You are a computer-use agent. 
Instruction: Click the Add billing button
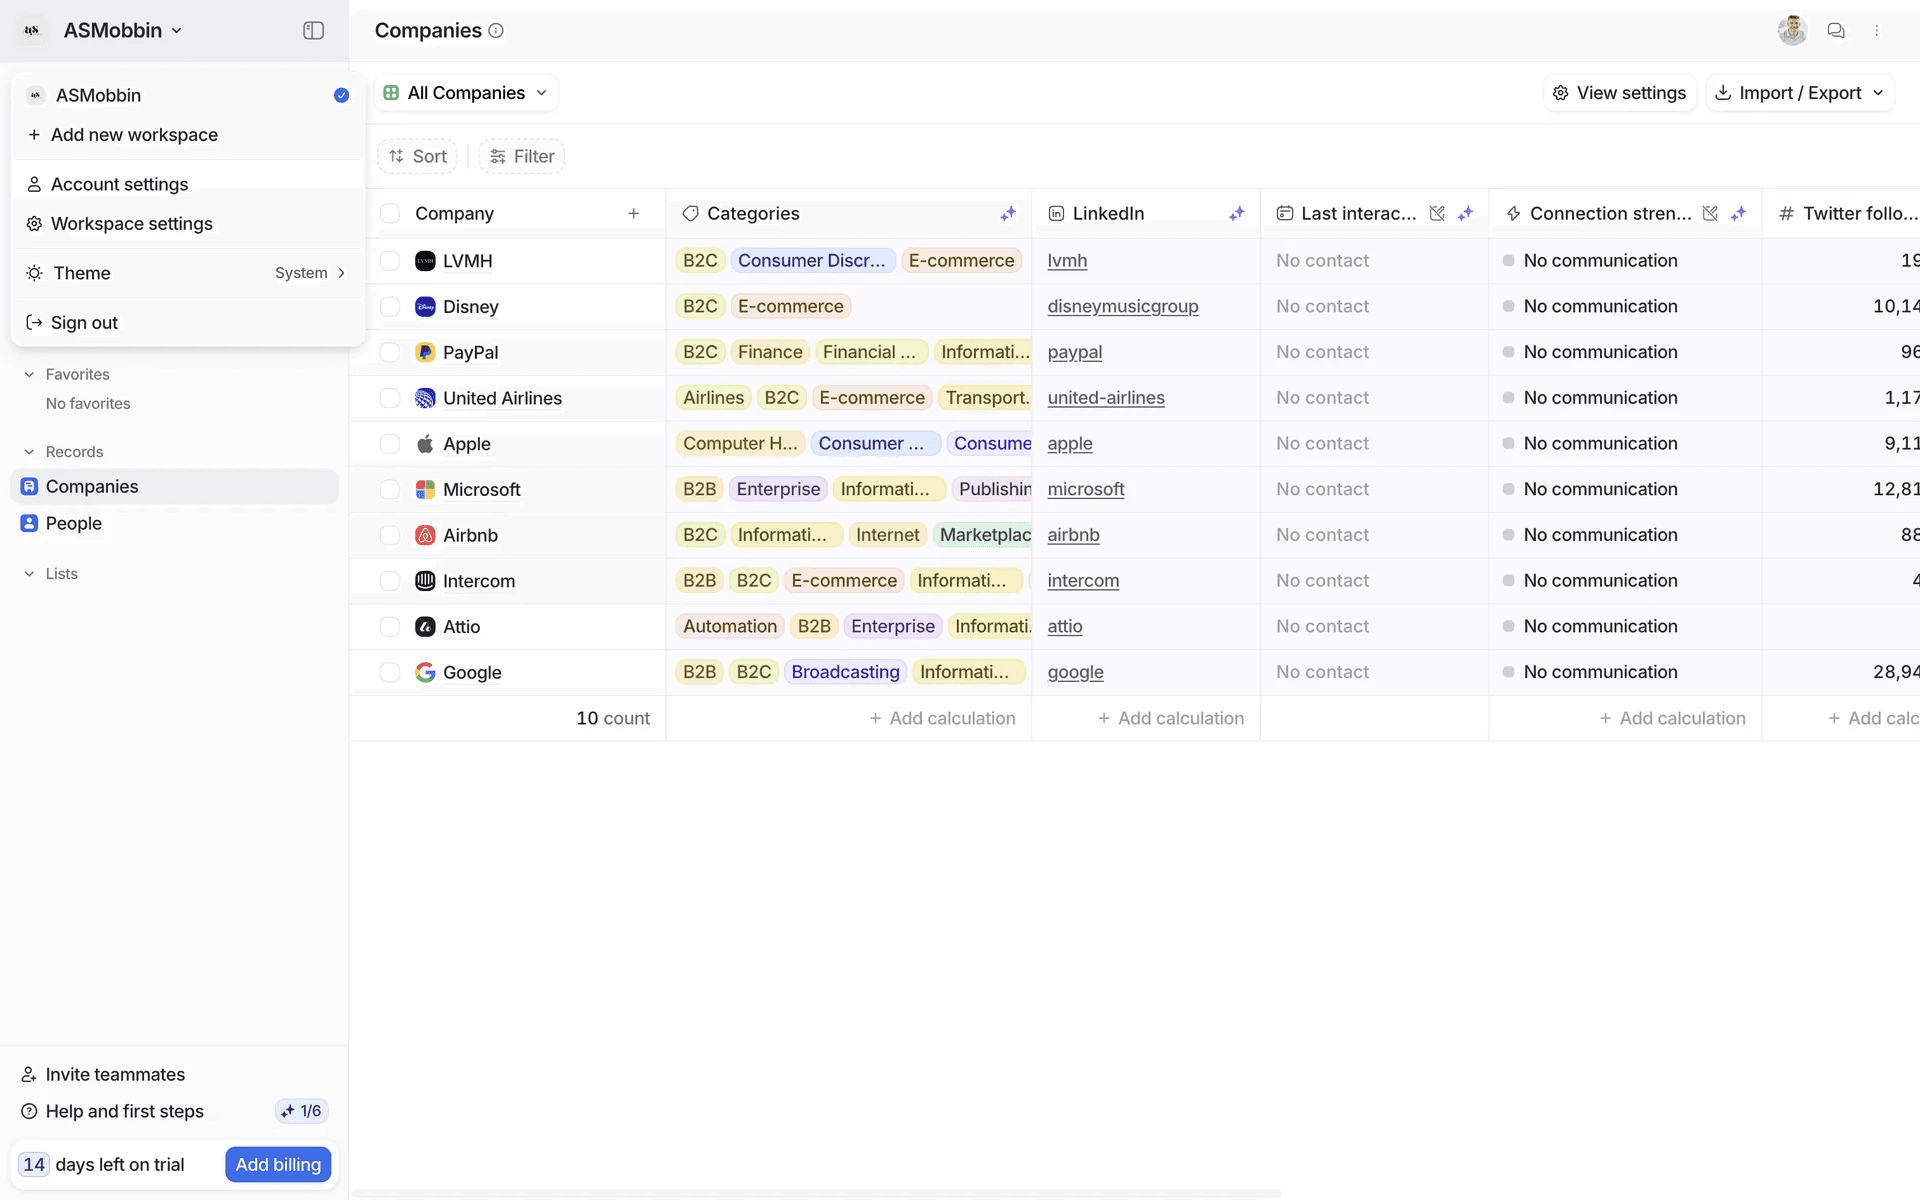pyautogui.click(x=278, y=1164)
